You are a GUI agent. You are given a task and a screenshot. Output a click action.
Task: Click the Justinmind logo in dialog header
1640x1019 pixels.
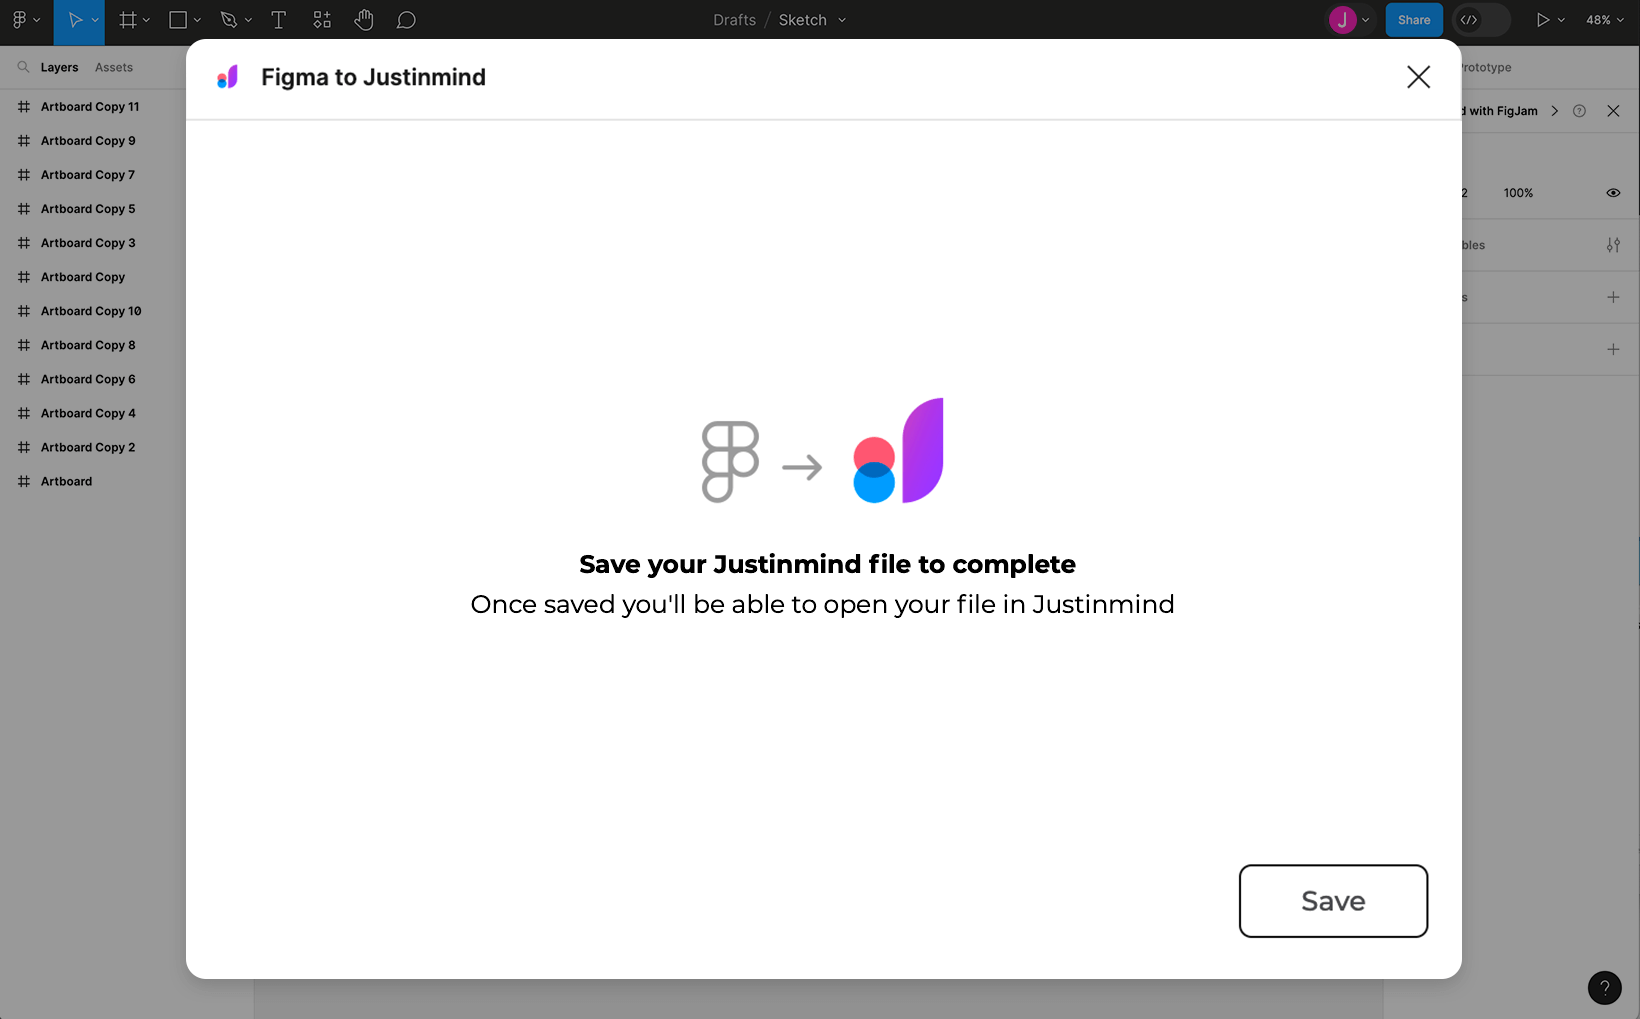pyautogui.click(x=228, y=77)
